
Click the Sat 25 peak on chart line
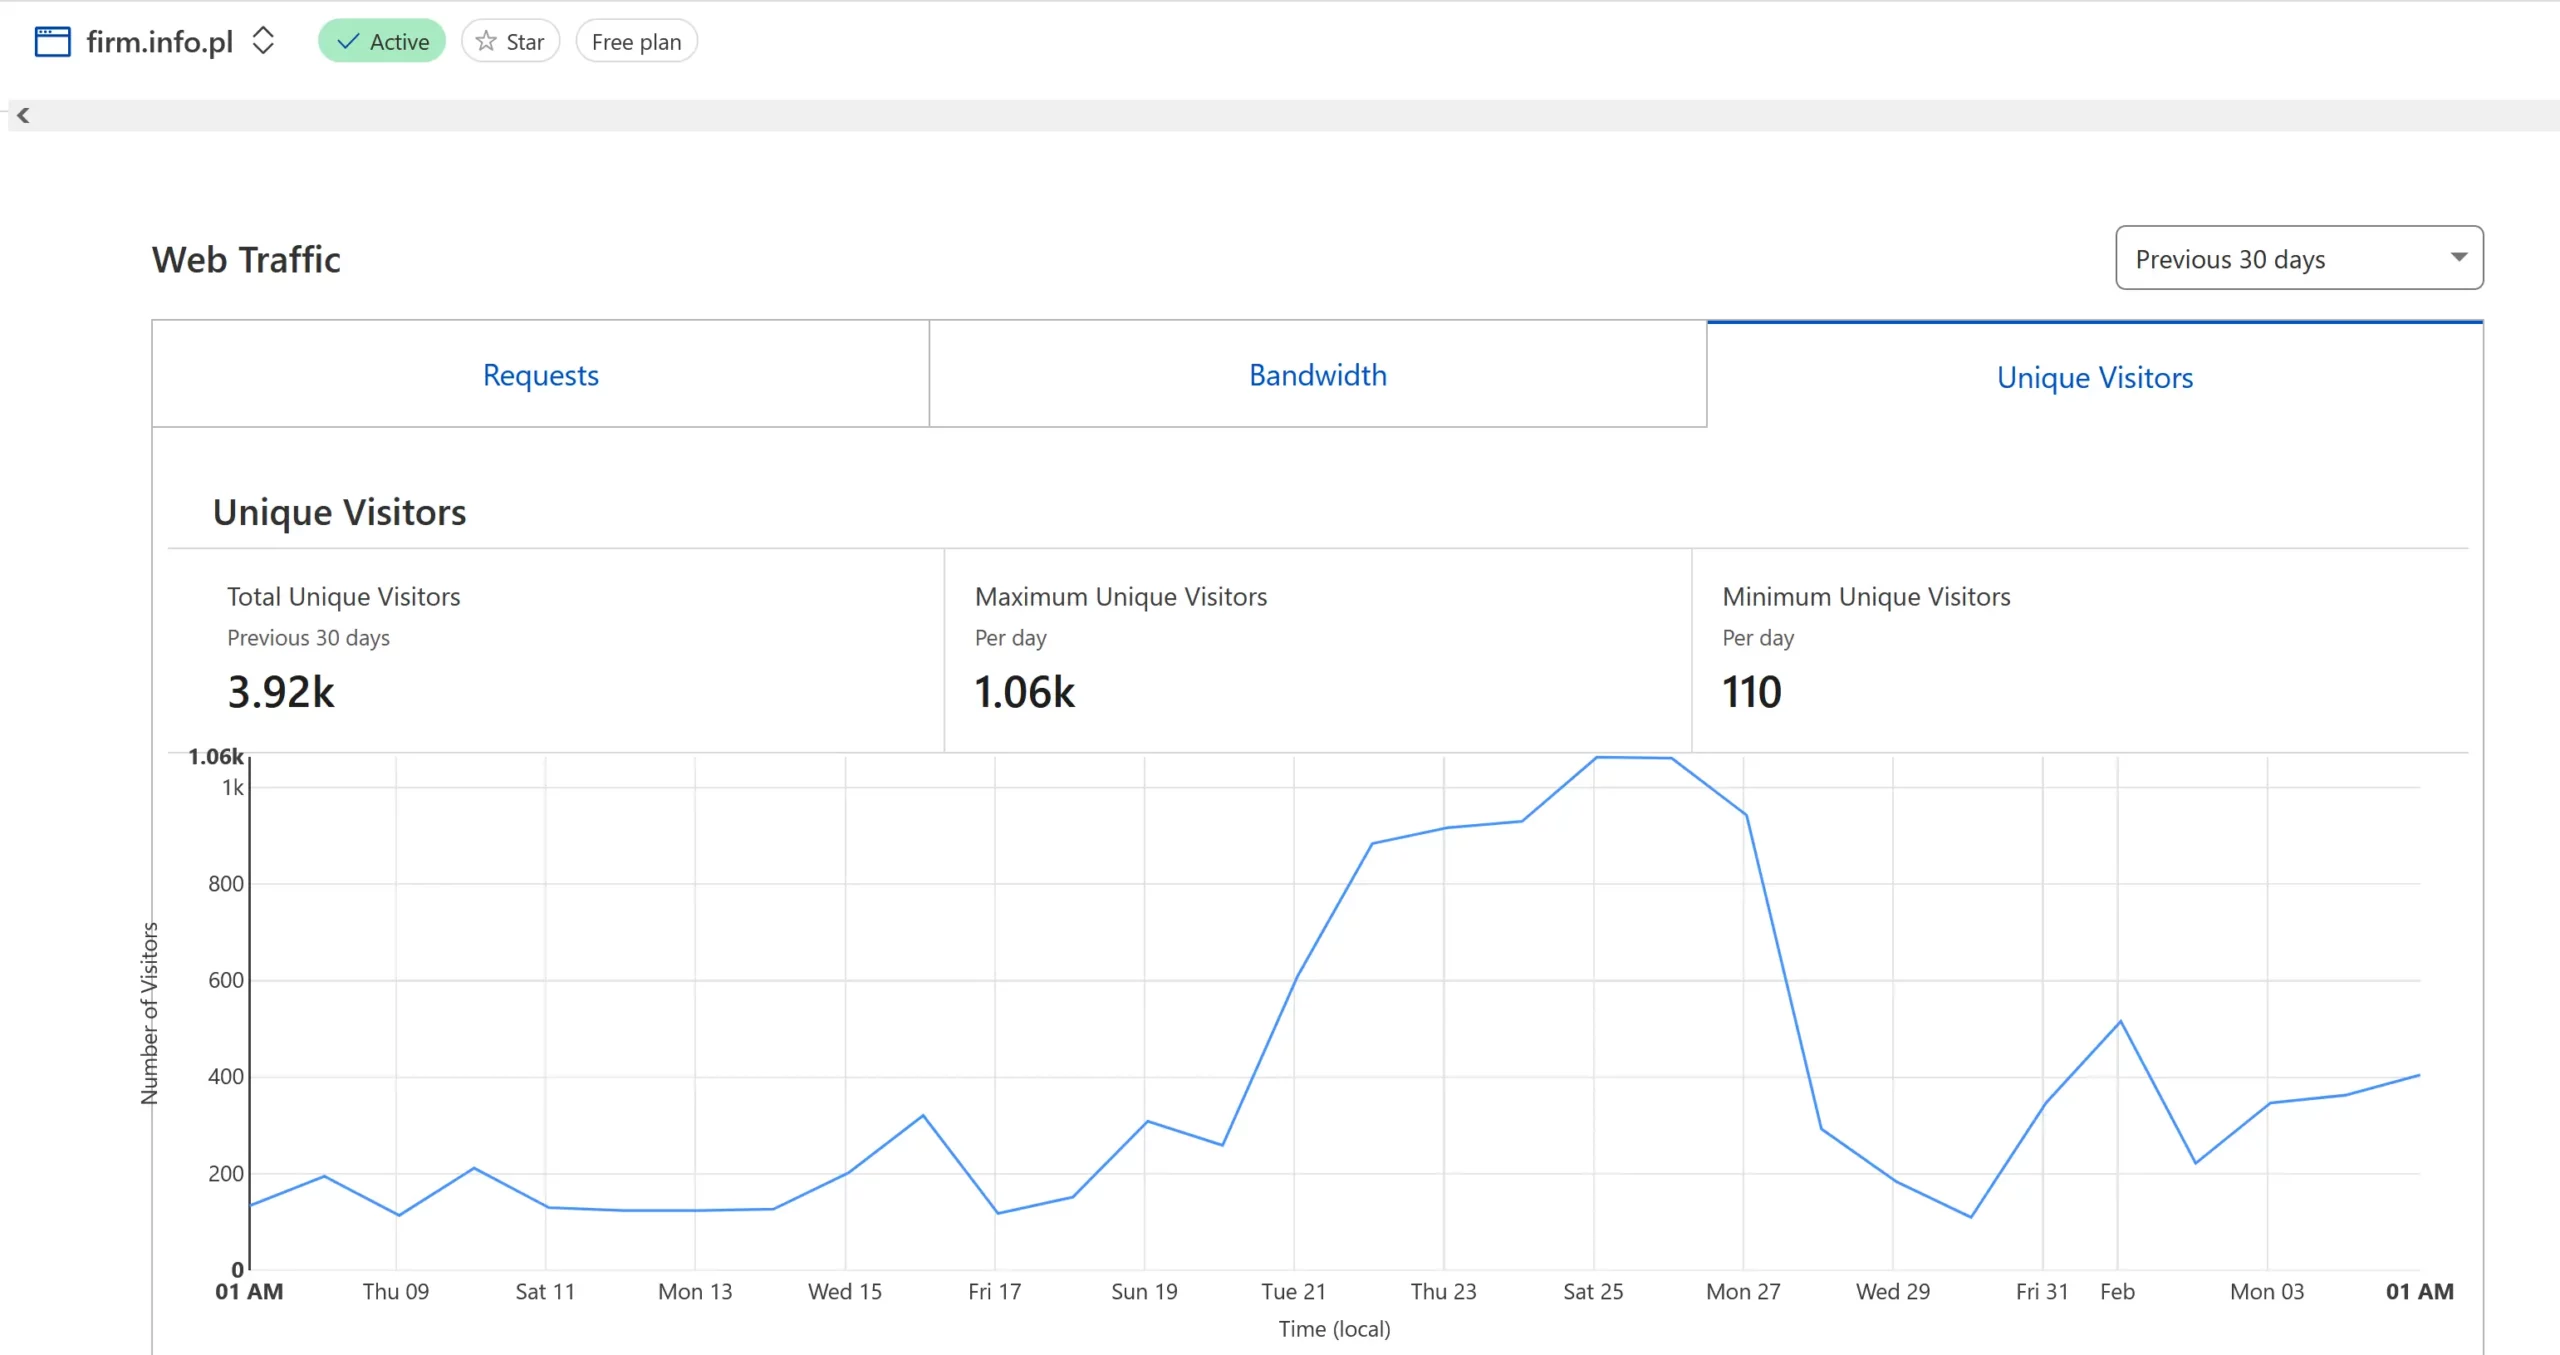1596,758
